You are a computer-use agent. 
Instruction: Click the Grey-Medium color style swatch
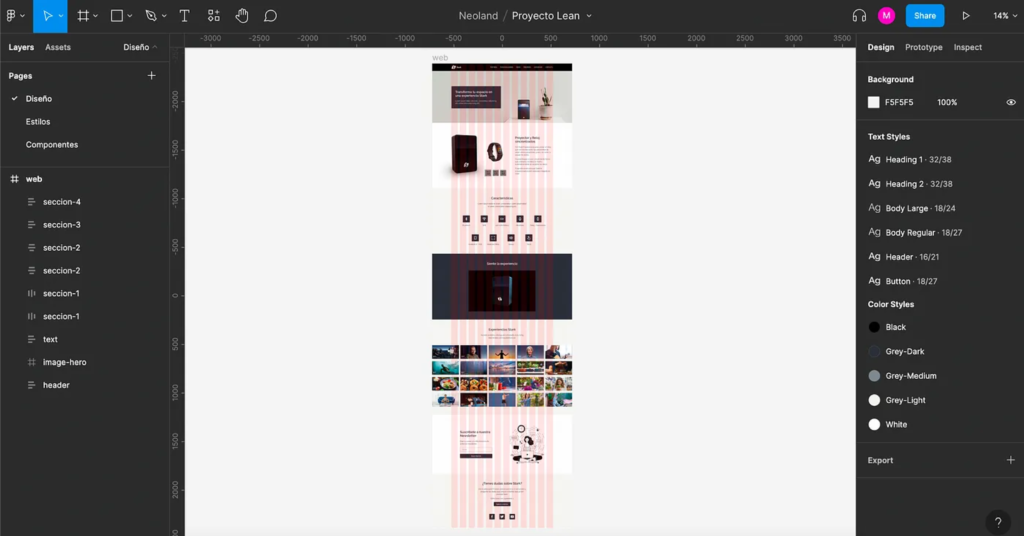[874, 376]
